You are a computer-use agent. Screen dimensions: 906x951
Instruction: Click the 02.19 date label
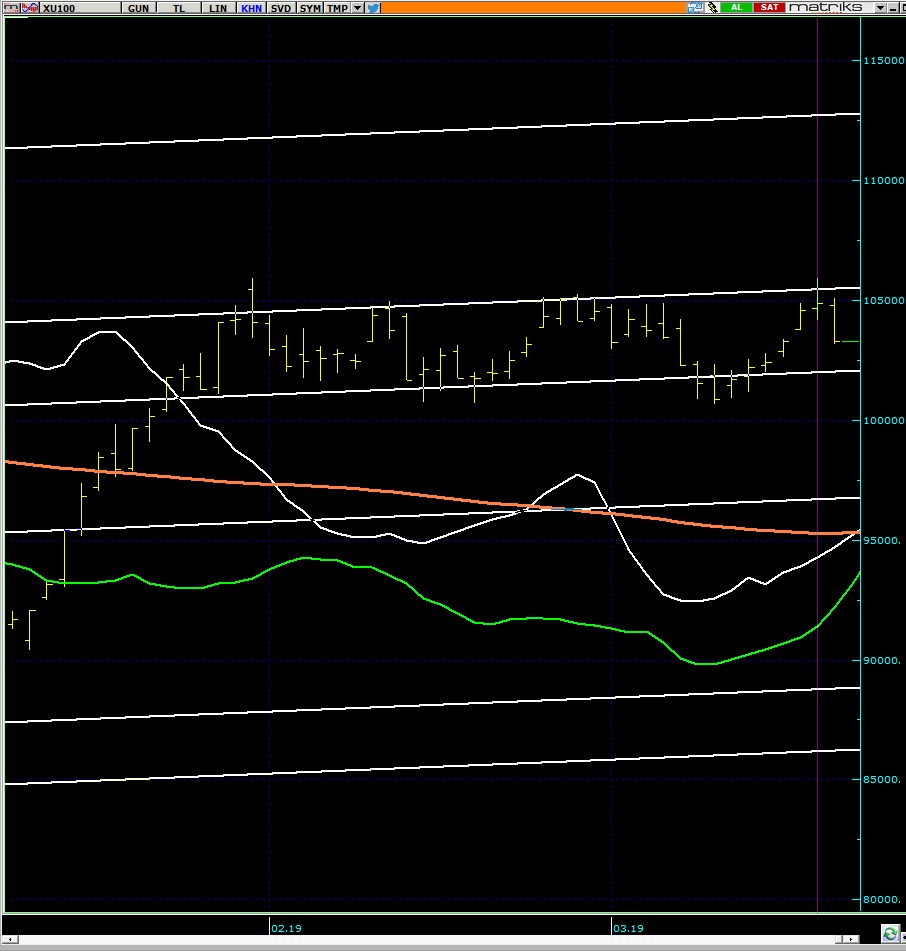[286, 928]
